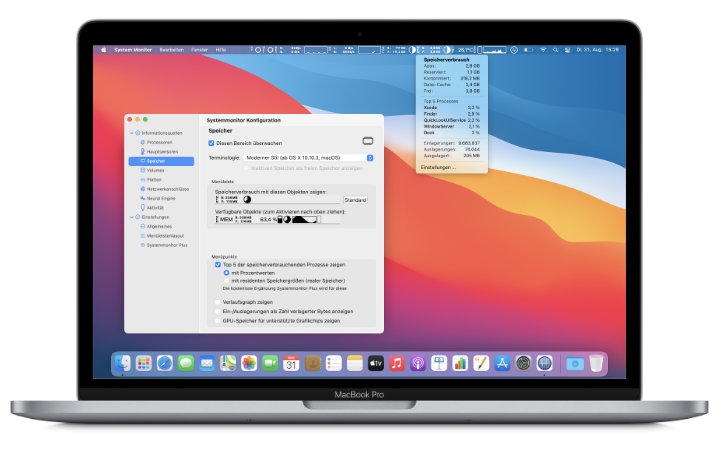Open Finder from the dock
The image size is (720, 450).
pyautogui.click(x=123, y=364)
